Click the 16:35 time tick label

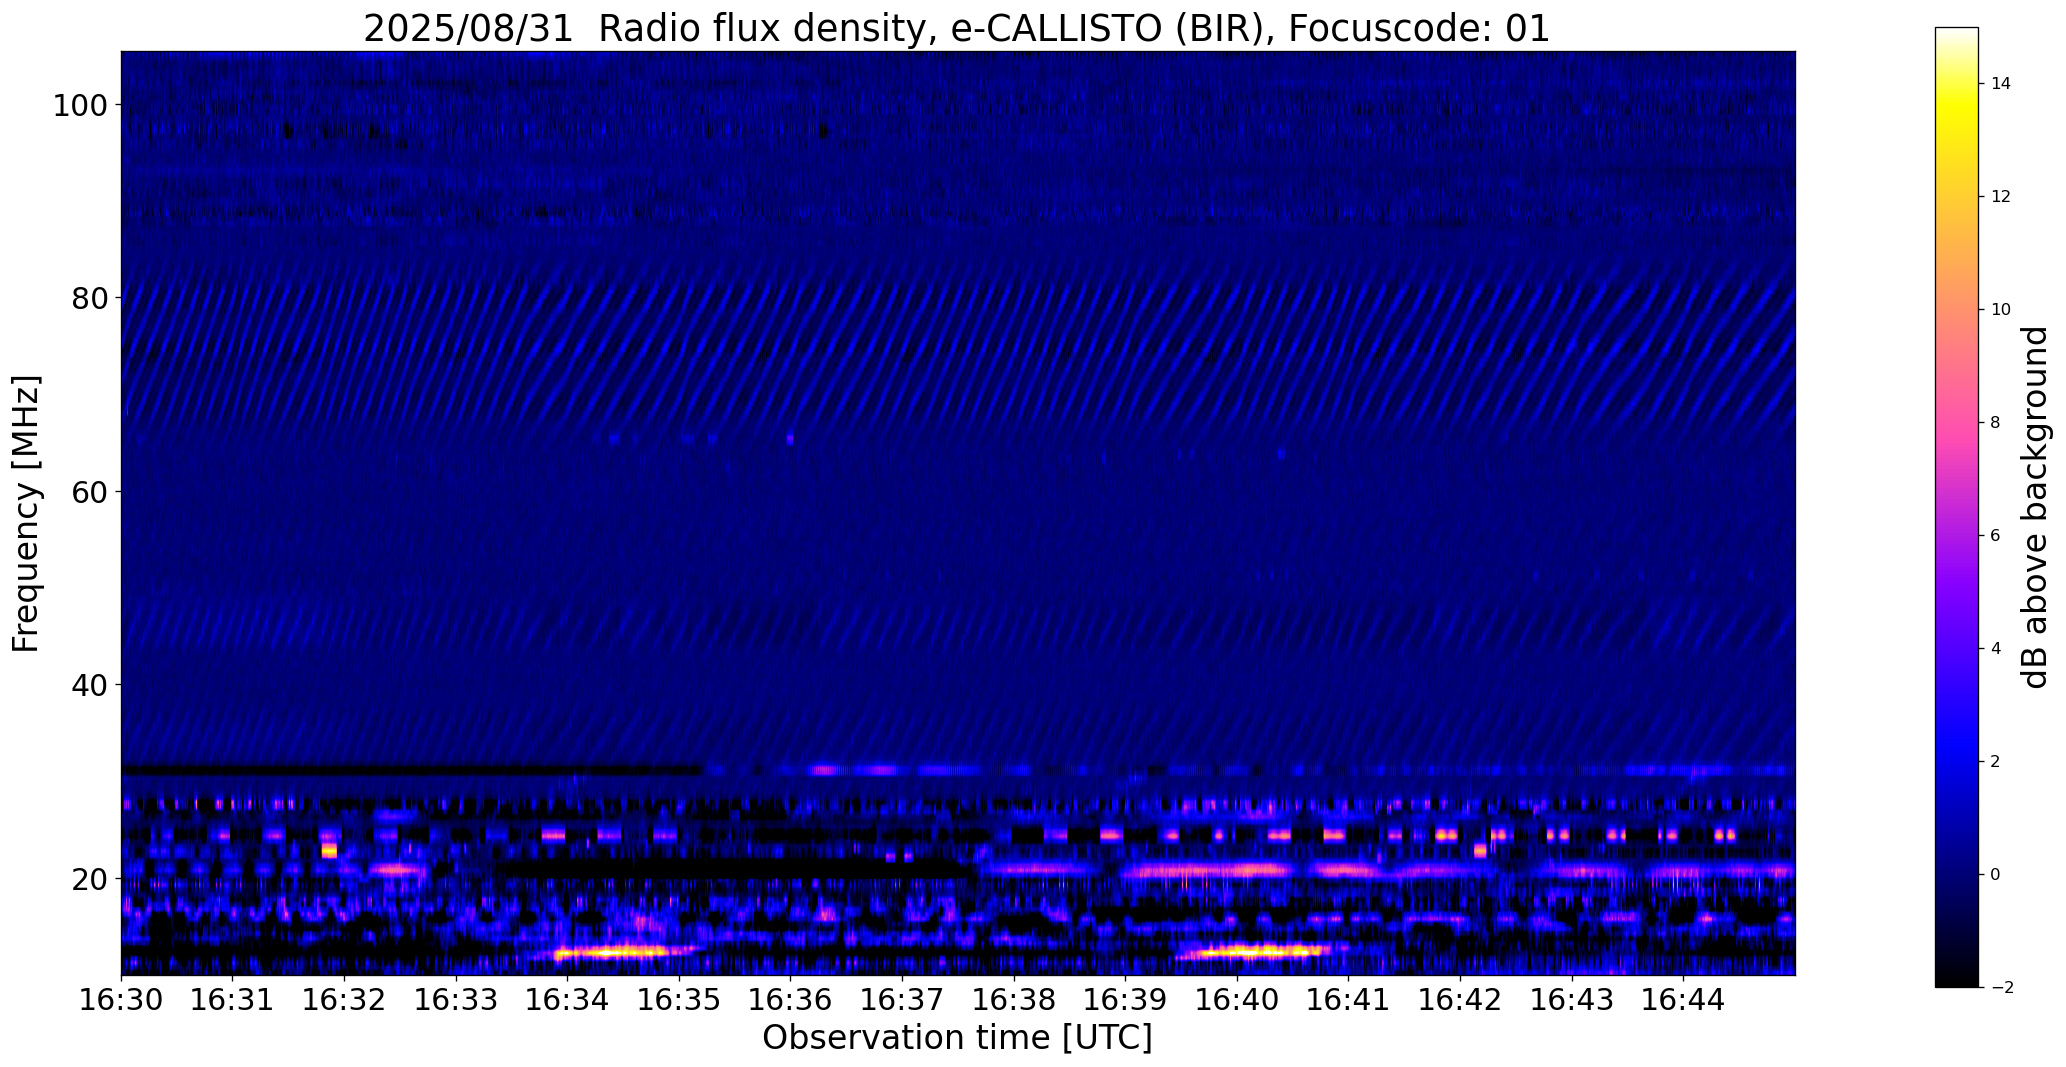pos(679,998)
